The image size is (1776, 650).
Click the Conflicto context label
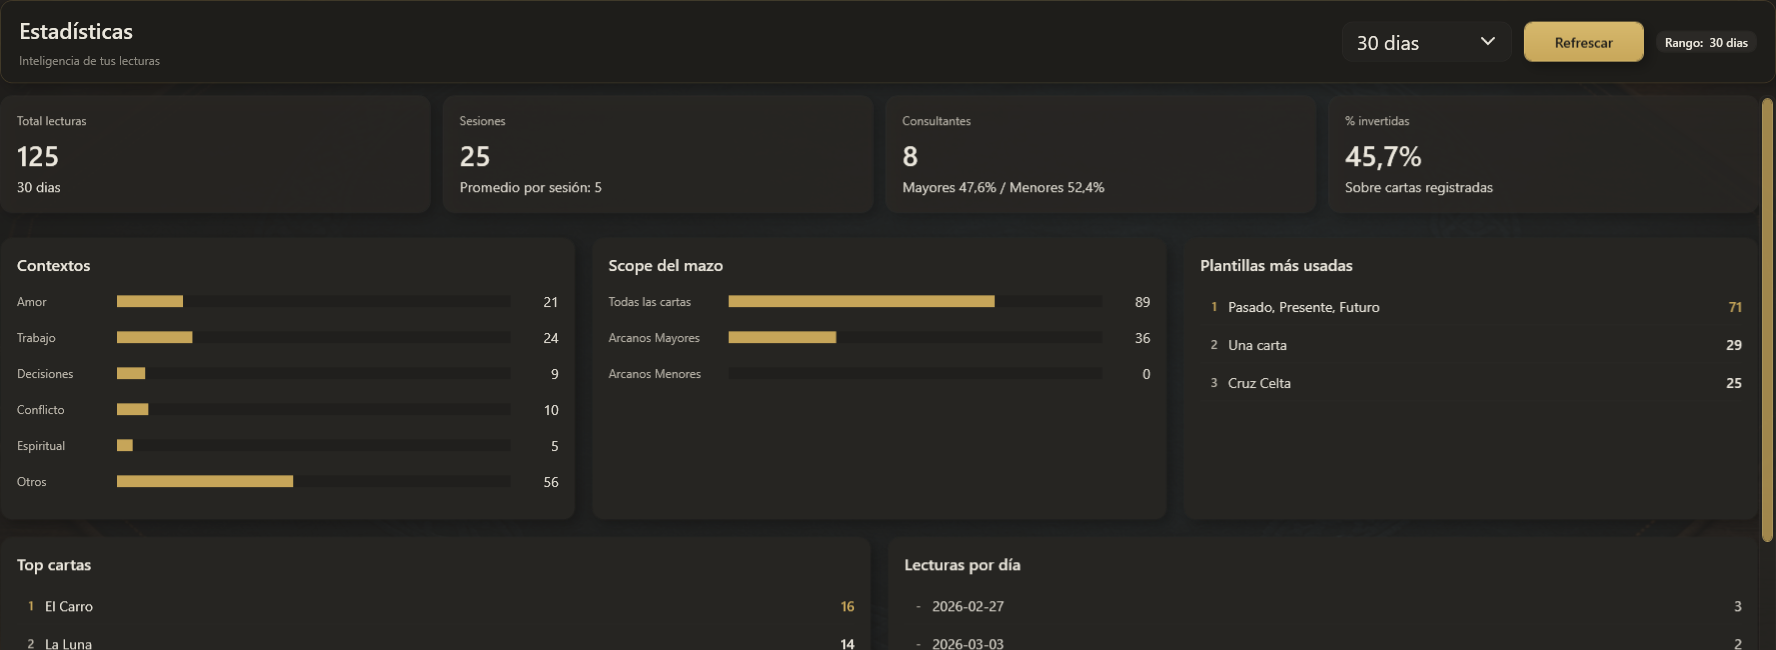41,410
